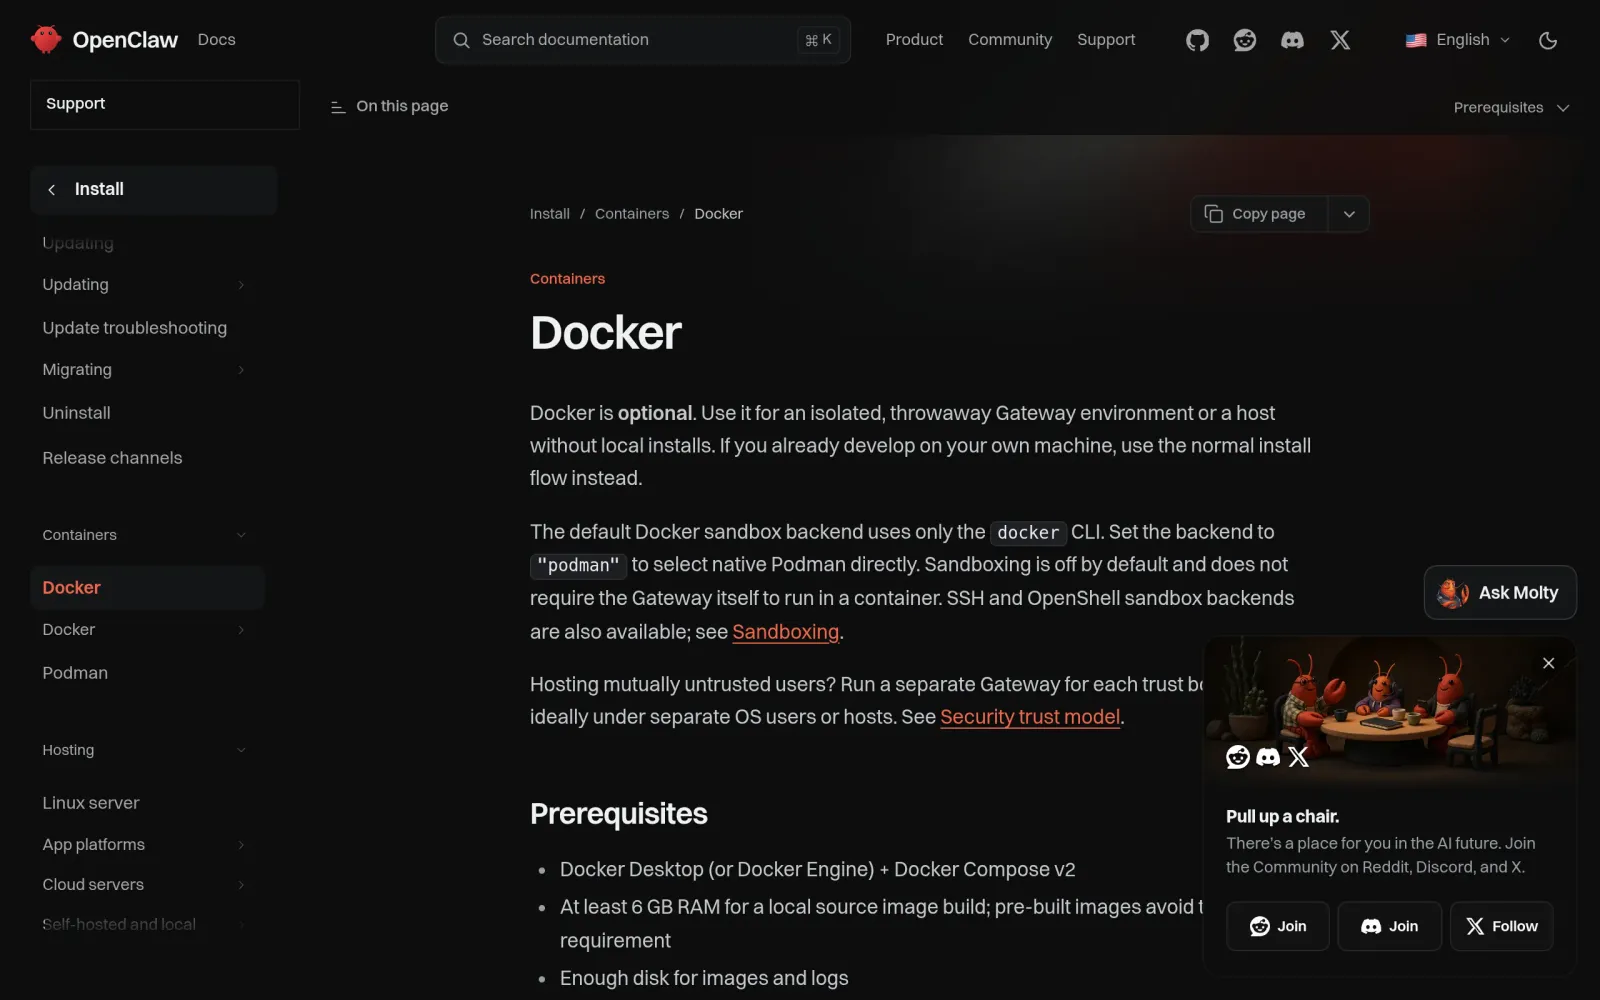1600x1000 pixels.
Task: Click Ask Molty mascot icon
Action: 1453,593
